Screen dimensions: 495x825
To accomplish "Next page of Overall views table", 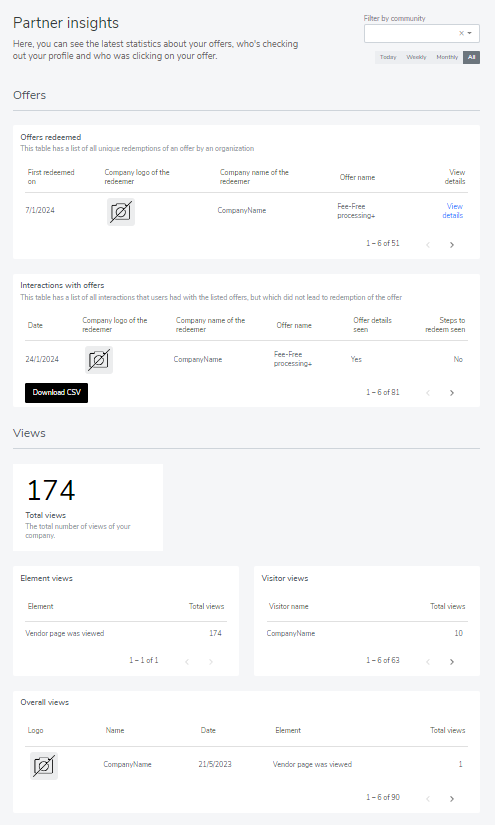I will (x=452, y=799).
